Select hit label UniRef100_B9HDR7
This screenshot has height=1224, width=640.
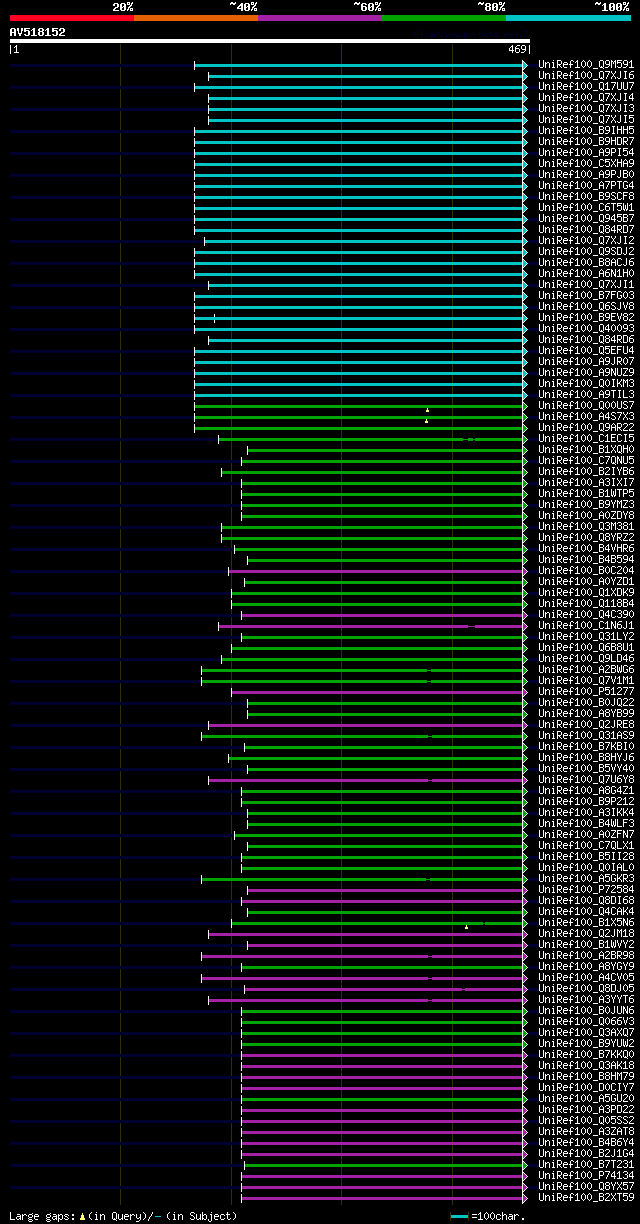point(586,142)
